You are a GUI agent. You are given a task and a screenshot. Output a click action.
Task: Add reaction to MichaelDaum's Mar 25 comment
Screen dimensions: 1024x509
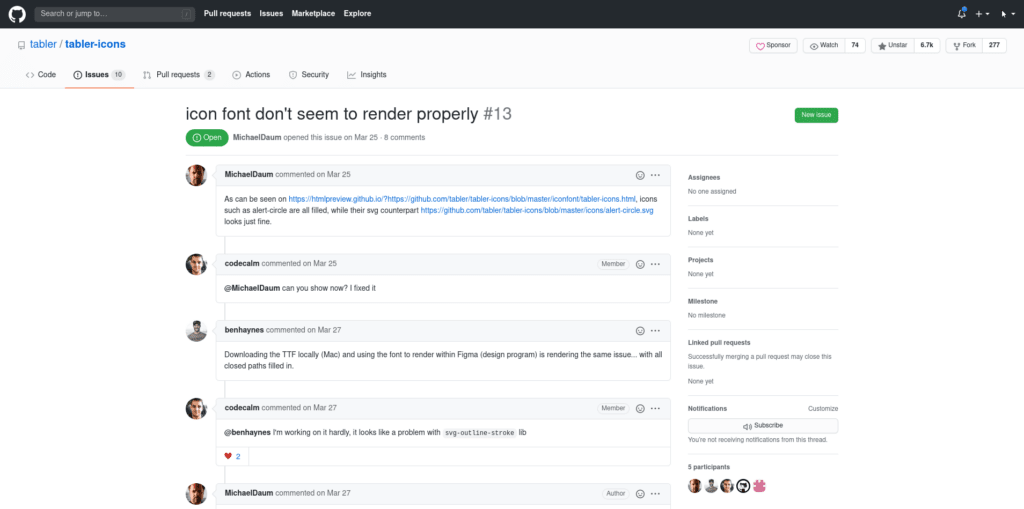click(640, 175)
